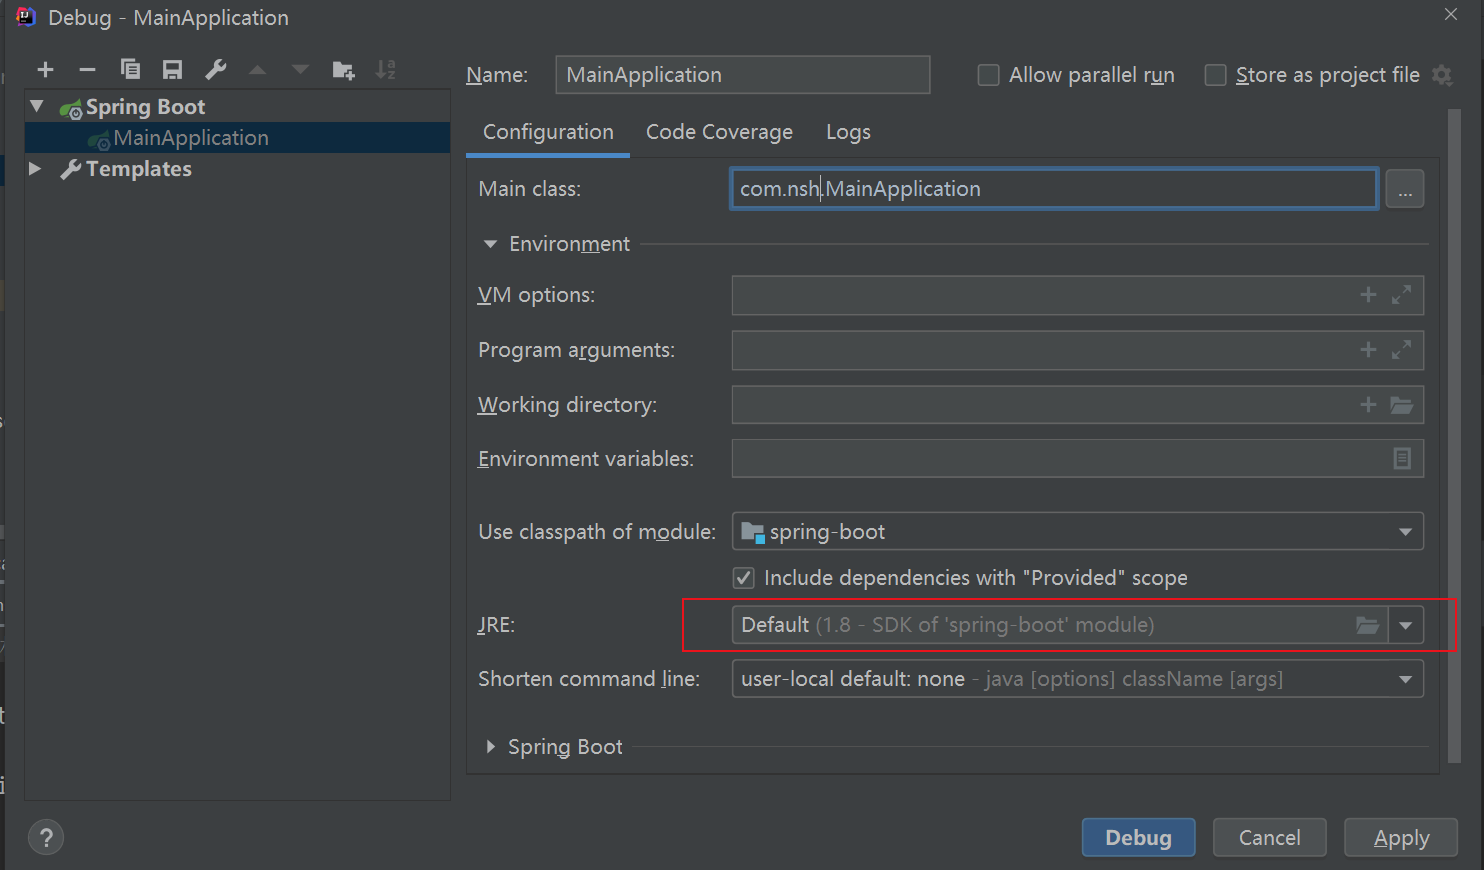Viewport: 1484px width, 870px height.
Task: Click into the VM options field
Action: coord(1040,295)
